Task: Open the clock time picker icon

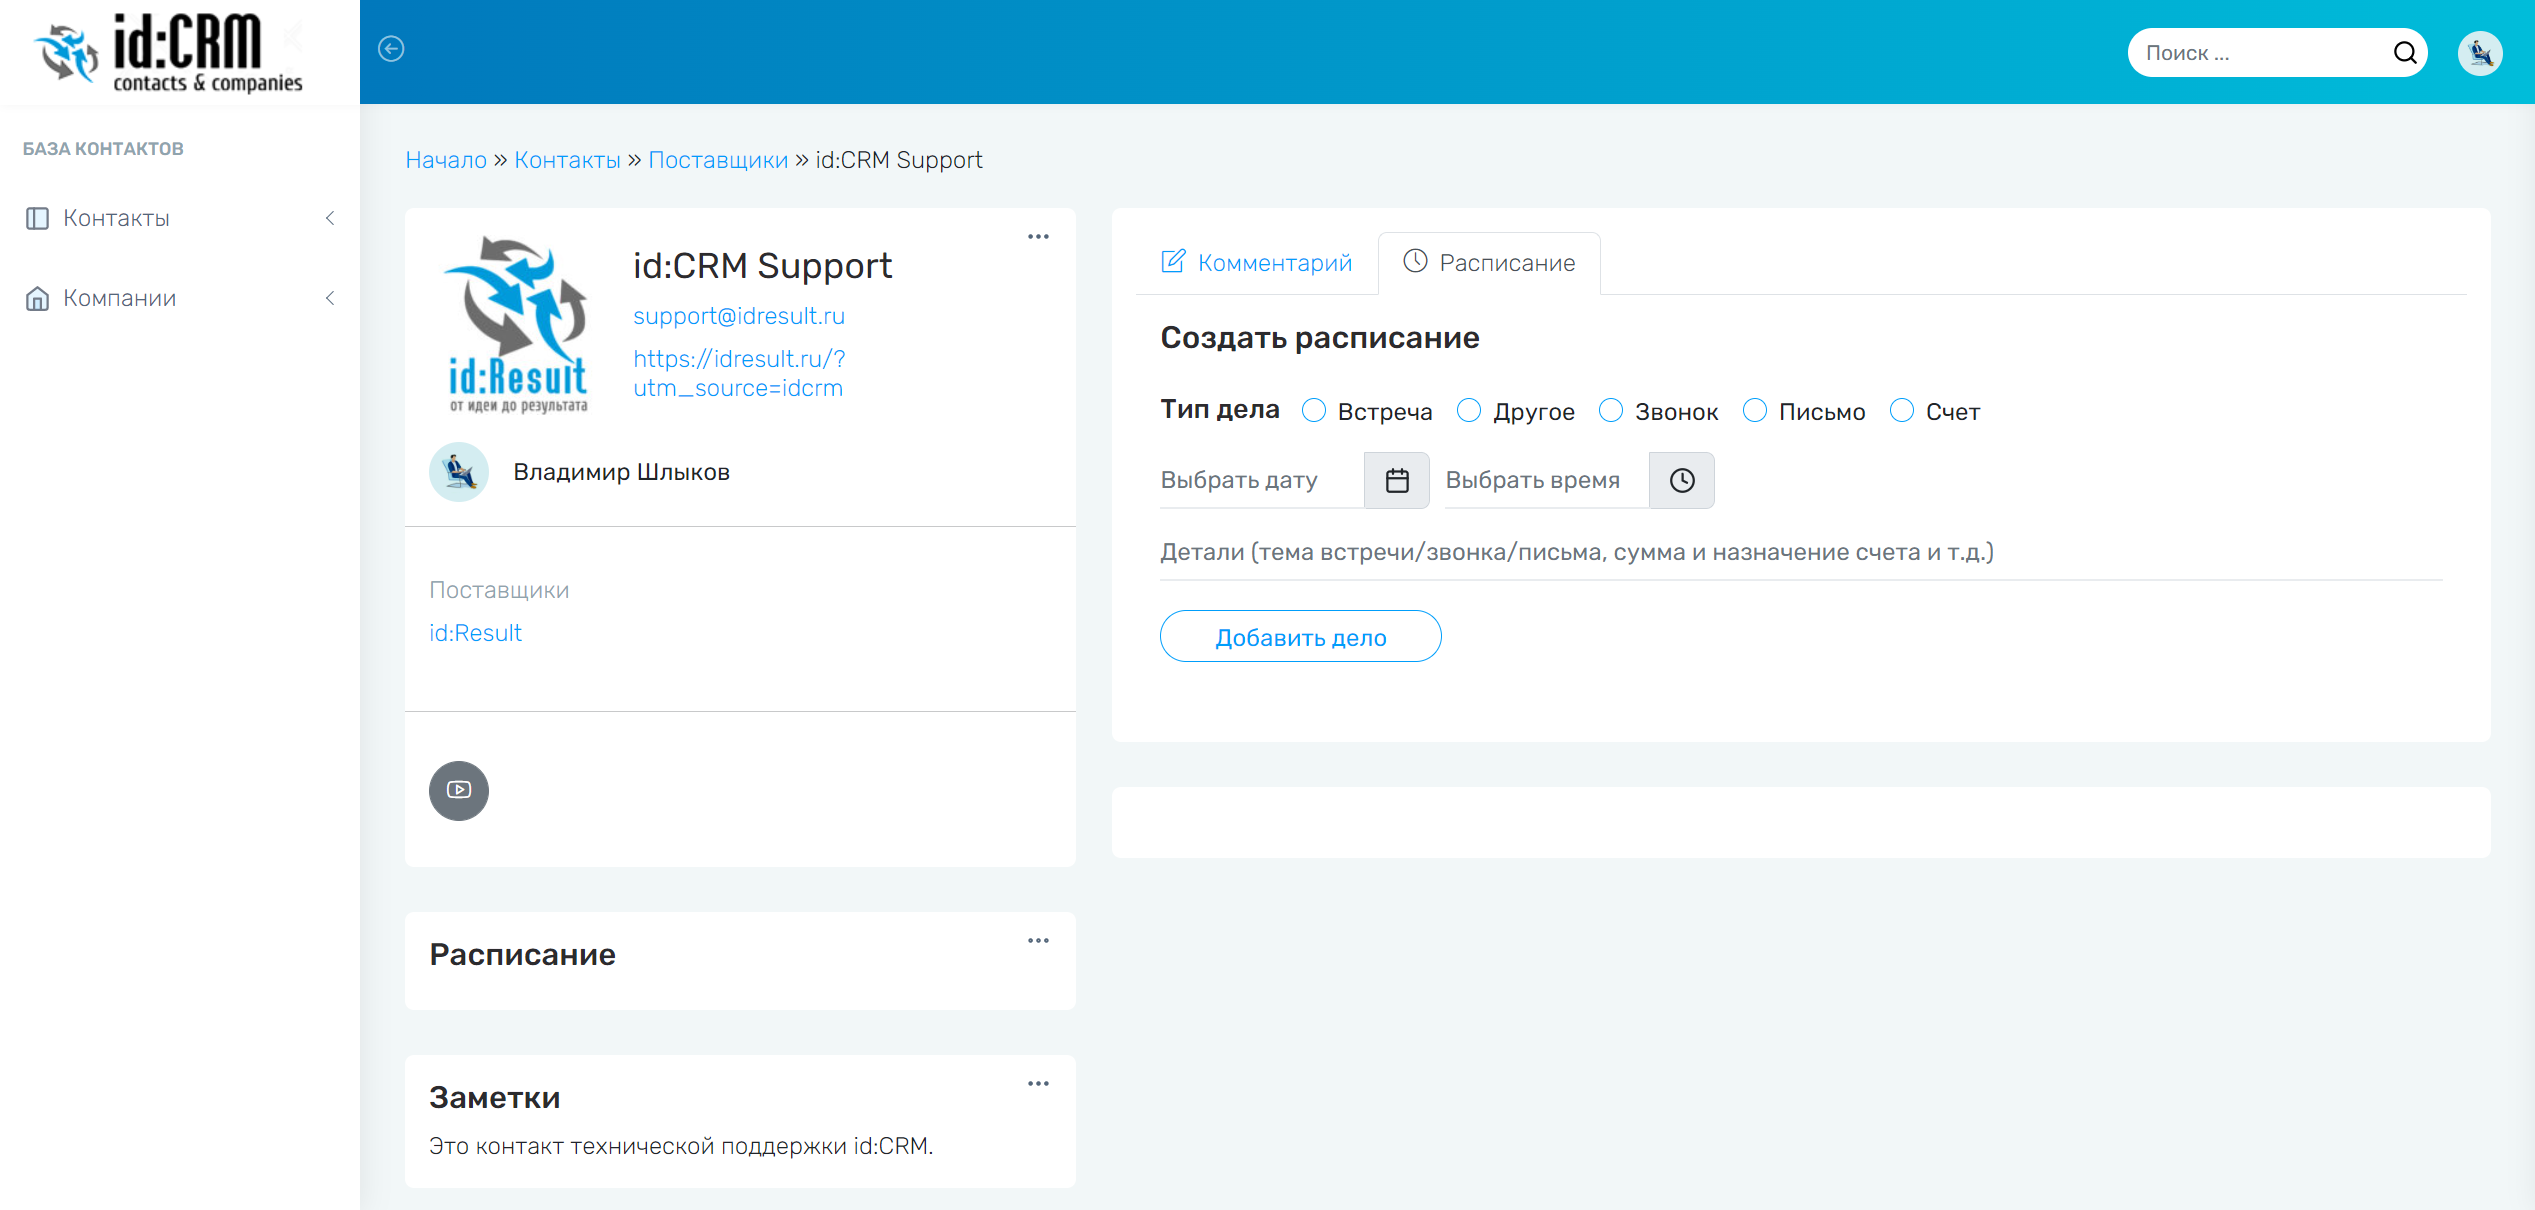Action: (x=1682, y=481)
